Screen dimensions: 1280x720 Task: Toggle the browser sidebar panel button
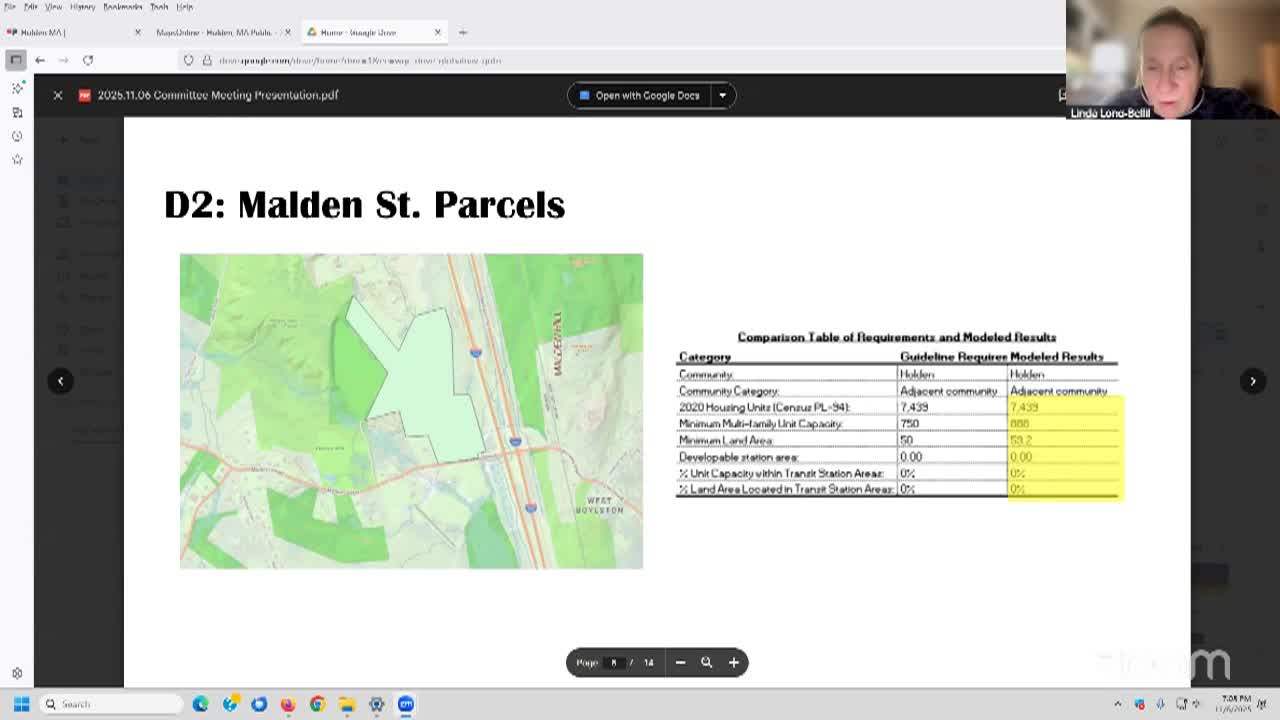pyautogui.click(x=16, y=60)
